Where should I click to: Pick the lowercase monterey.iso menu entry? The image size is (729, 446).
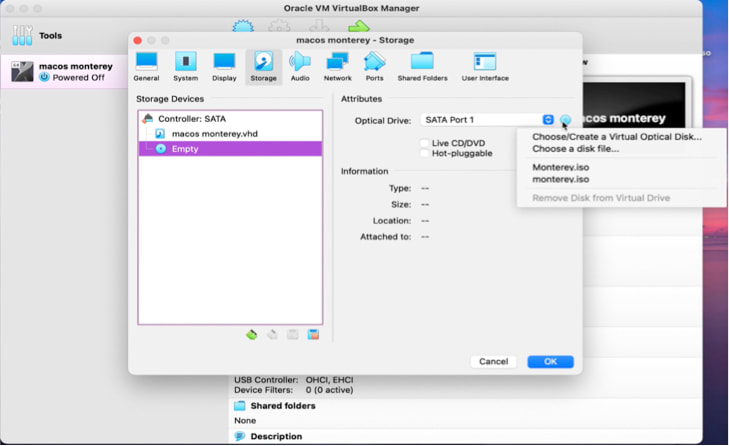[x=560, y=179]
